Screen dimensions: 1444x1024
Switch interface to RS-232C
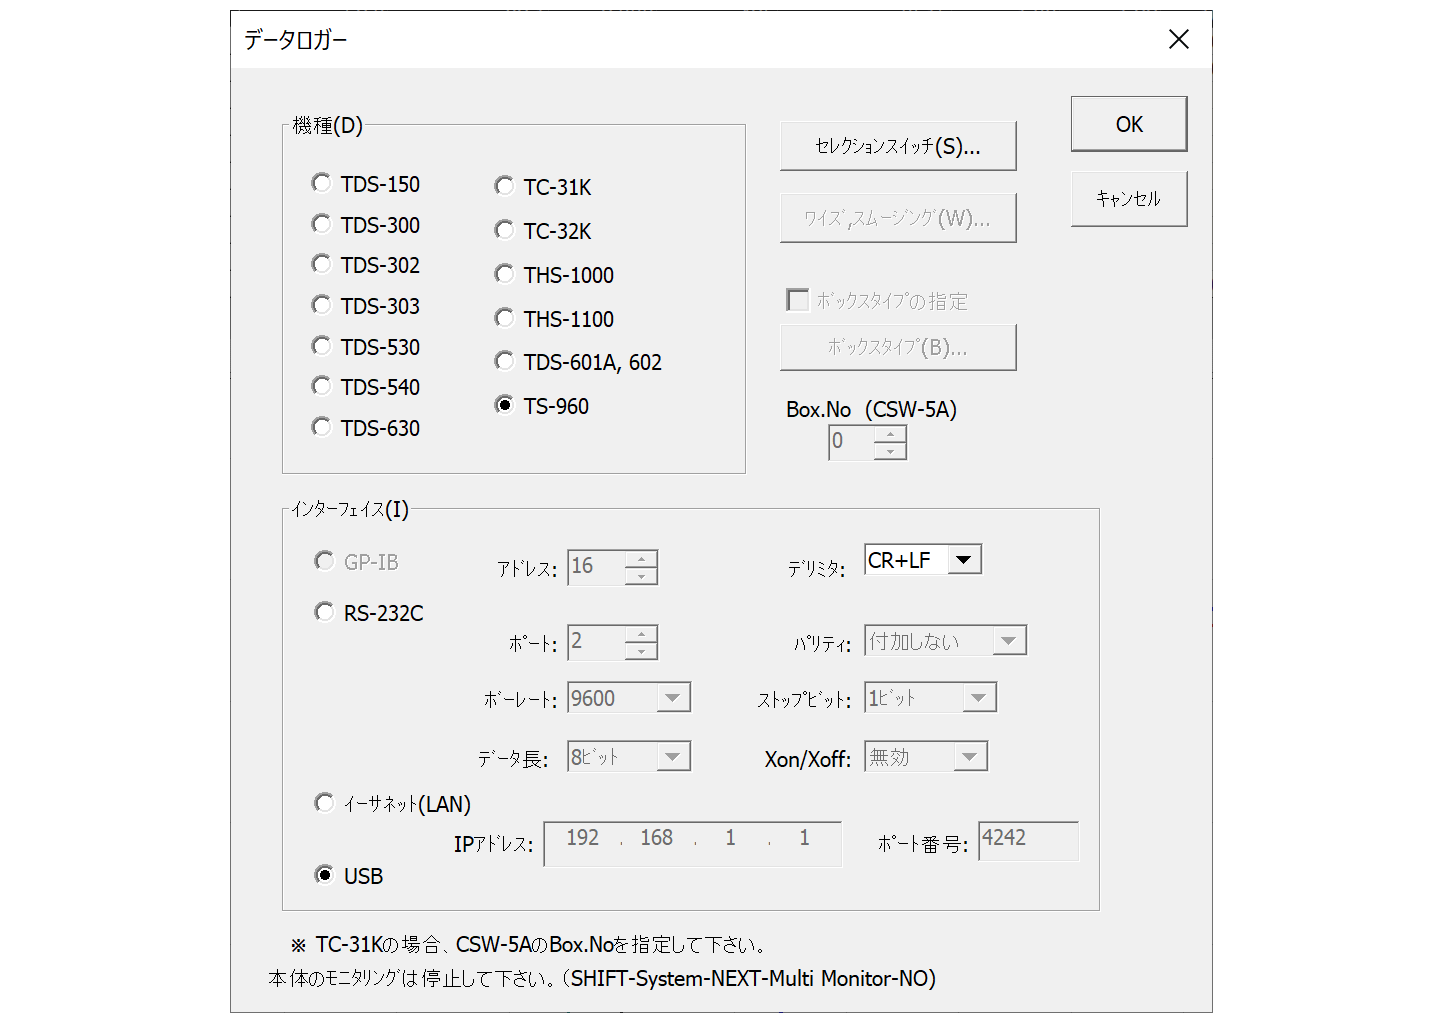pyautogui.click(x=324, y=611)
